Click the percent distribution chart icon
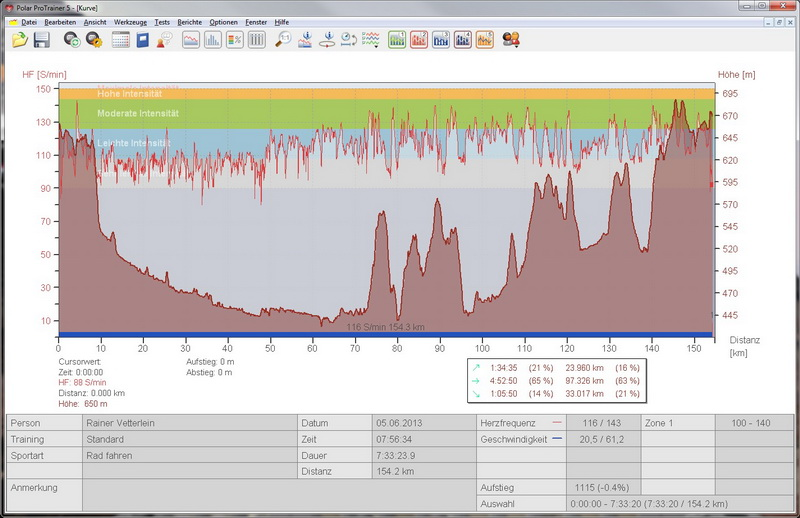The height and width of the screenshot is (518, 800). (x=235, y=40)
